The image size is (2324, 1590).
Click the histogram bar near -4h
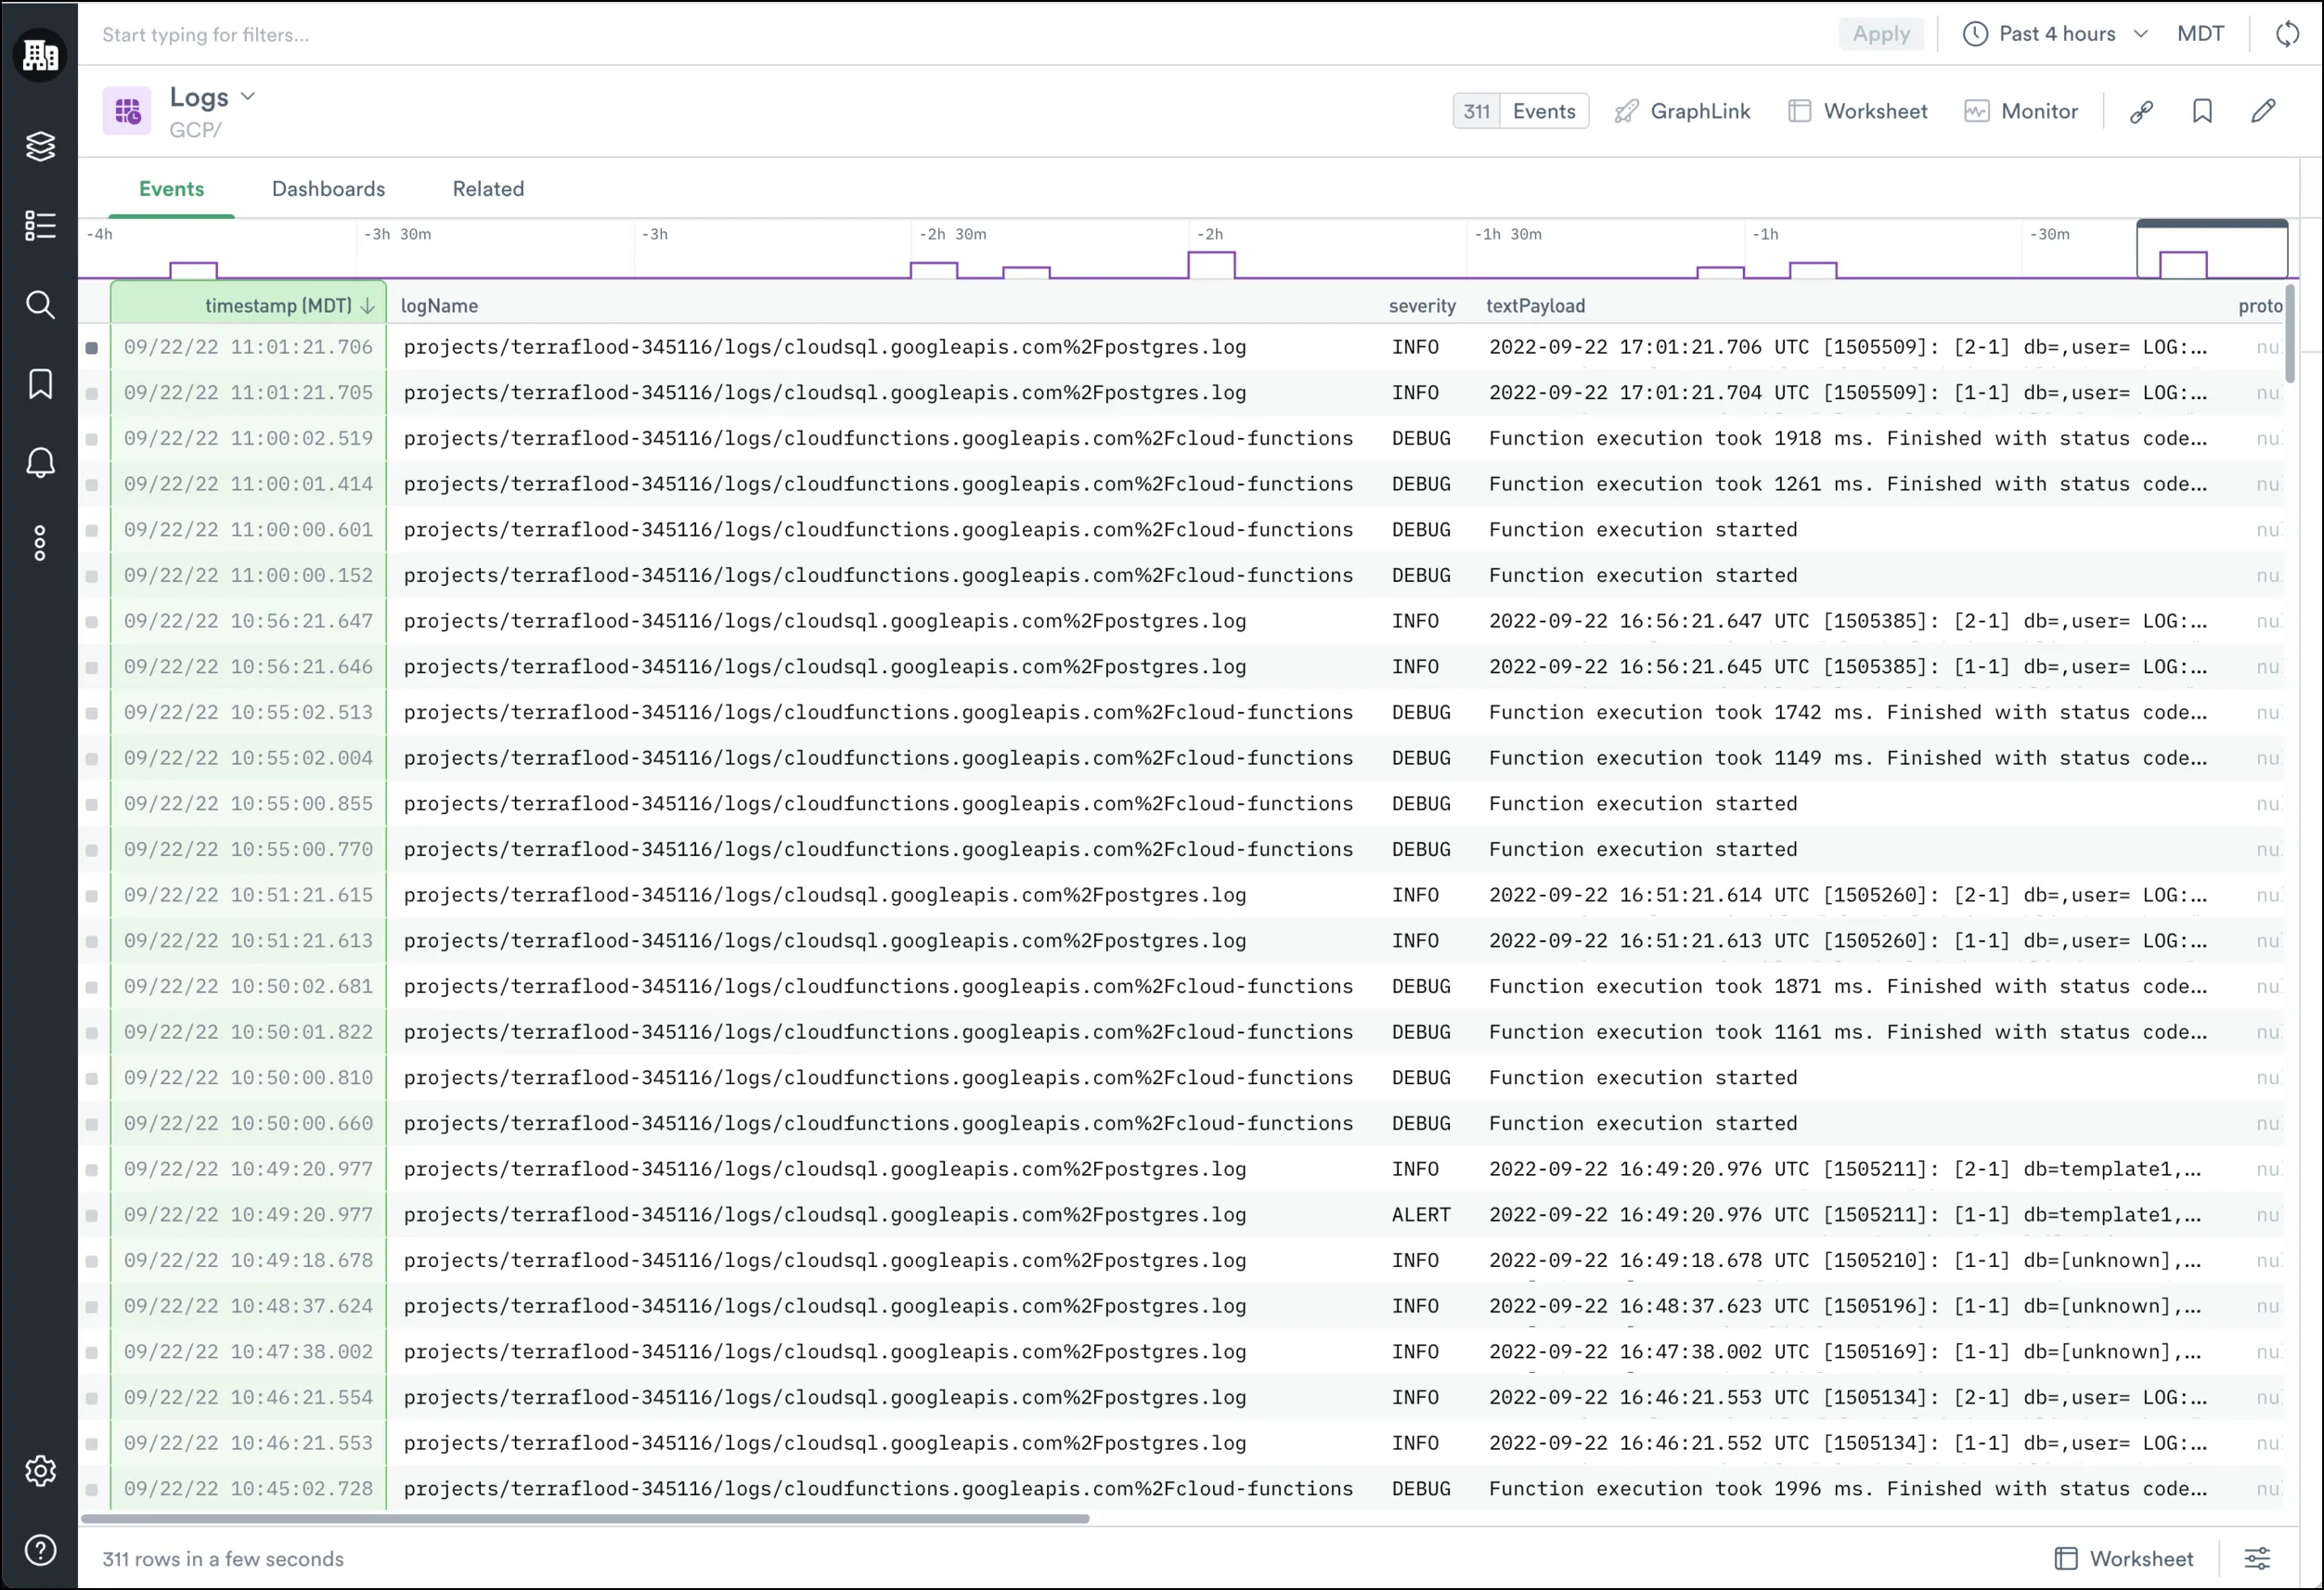(193, 270)
